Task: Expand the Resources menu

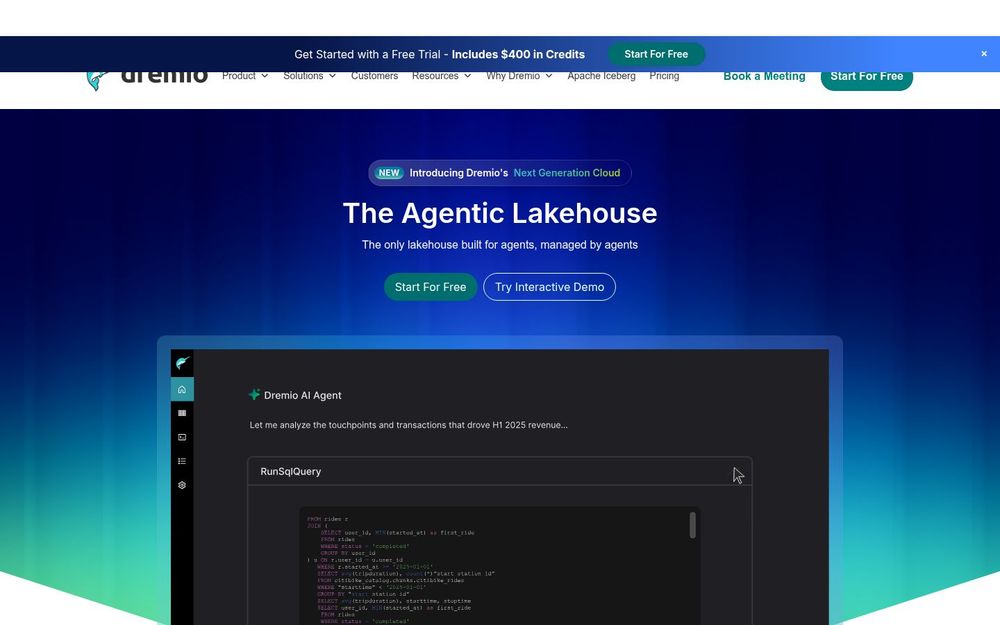Action: tap(441, 76)
